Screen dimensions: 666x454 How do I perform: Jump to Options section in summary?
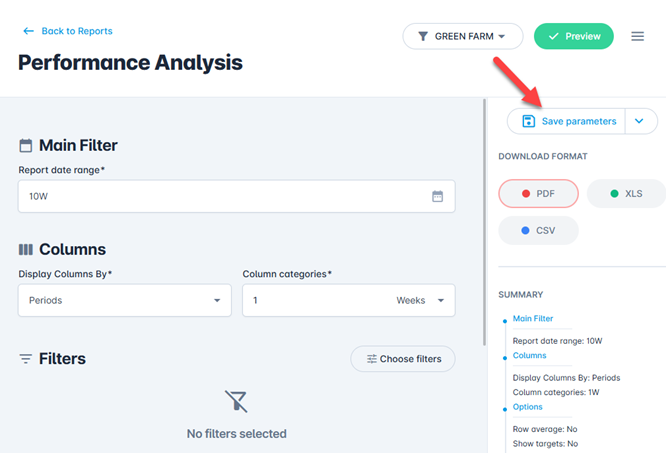pyautogui.click(x=527, y=407)
